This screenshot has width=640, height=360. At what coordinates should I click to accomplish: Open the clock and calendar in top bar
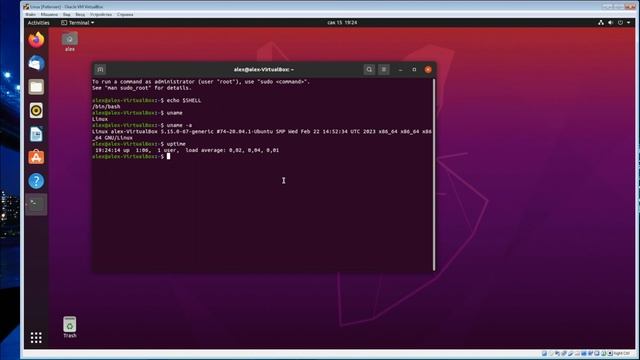(x=342, y=23)
